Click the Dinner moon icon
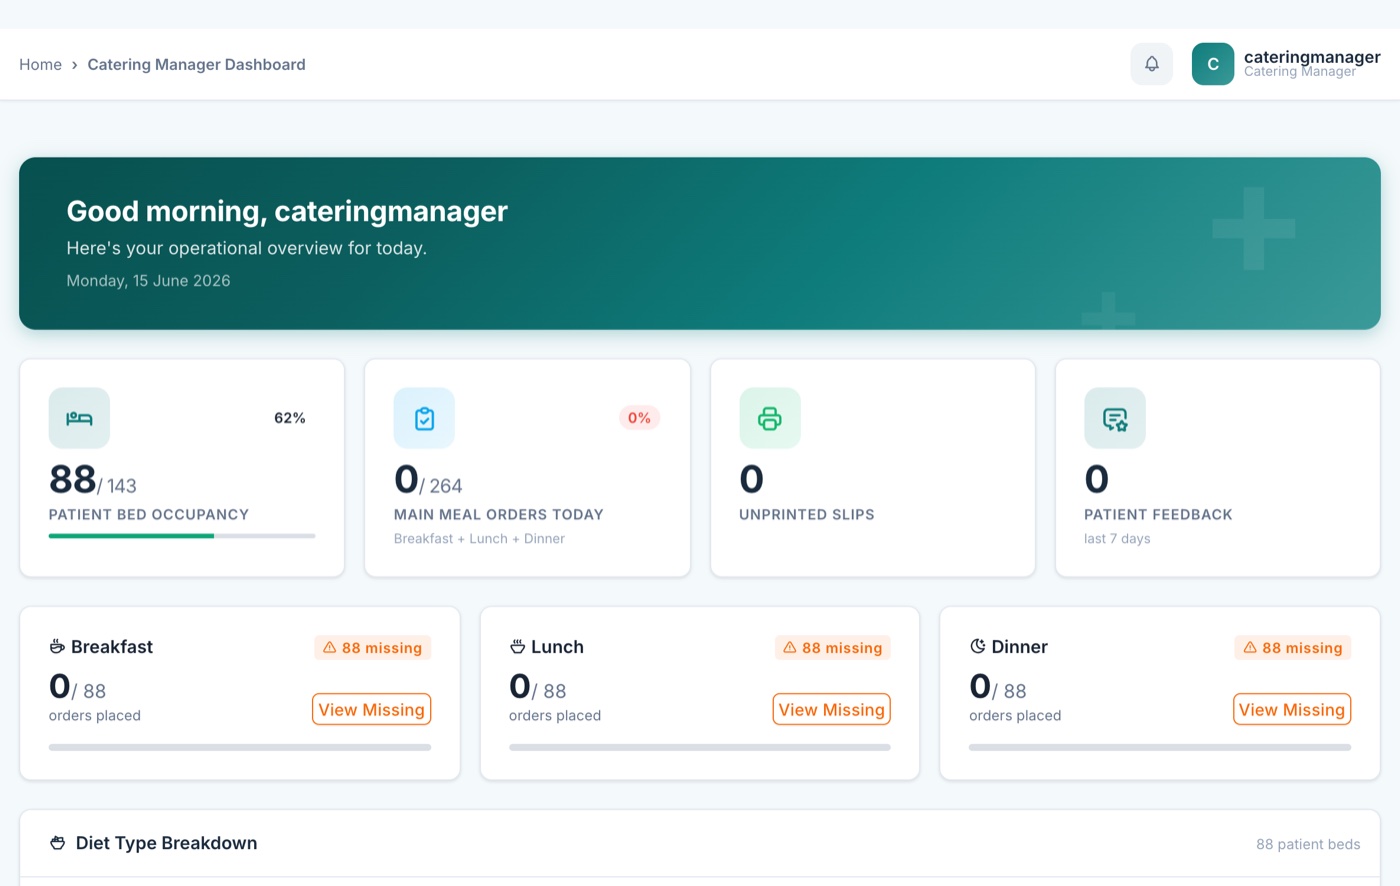Image resolution: width=1400 pixels, height=886 pixels. tap(978, 647)
